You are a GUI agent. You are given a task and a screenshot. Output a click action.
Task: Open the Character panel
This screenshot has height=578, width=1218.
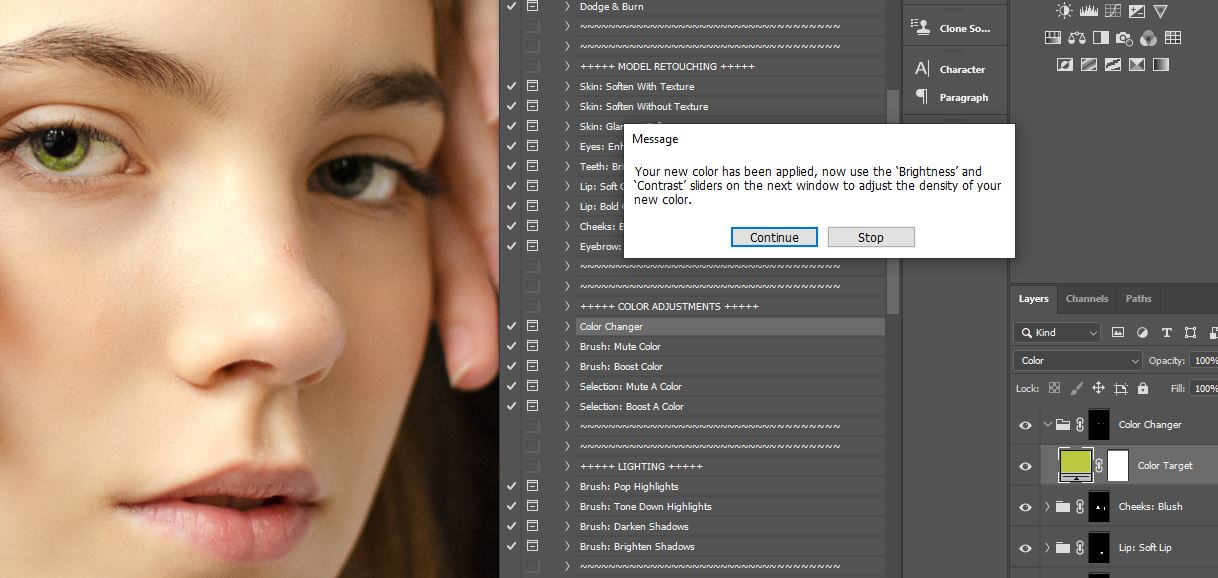953,70
